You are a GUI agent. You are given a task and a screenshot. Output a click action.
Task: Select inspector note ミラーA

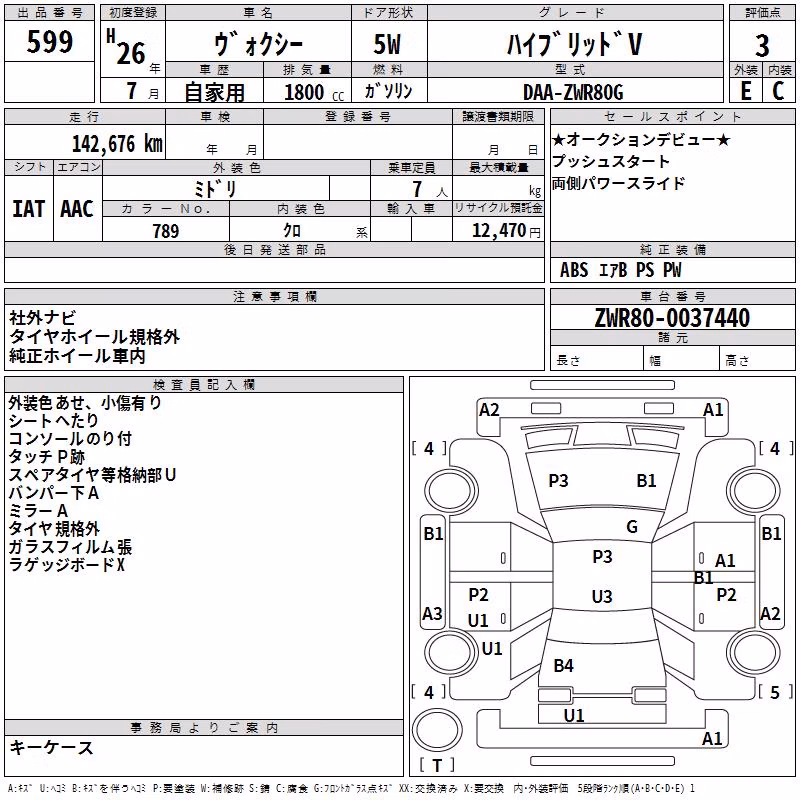click(38, 511)
